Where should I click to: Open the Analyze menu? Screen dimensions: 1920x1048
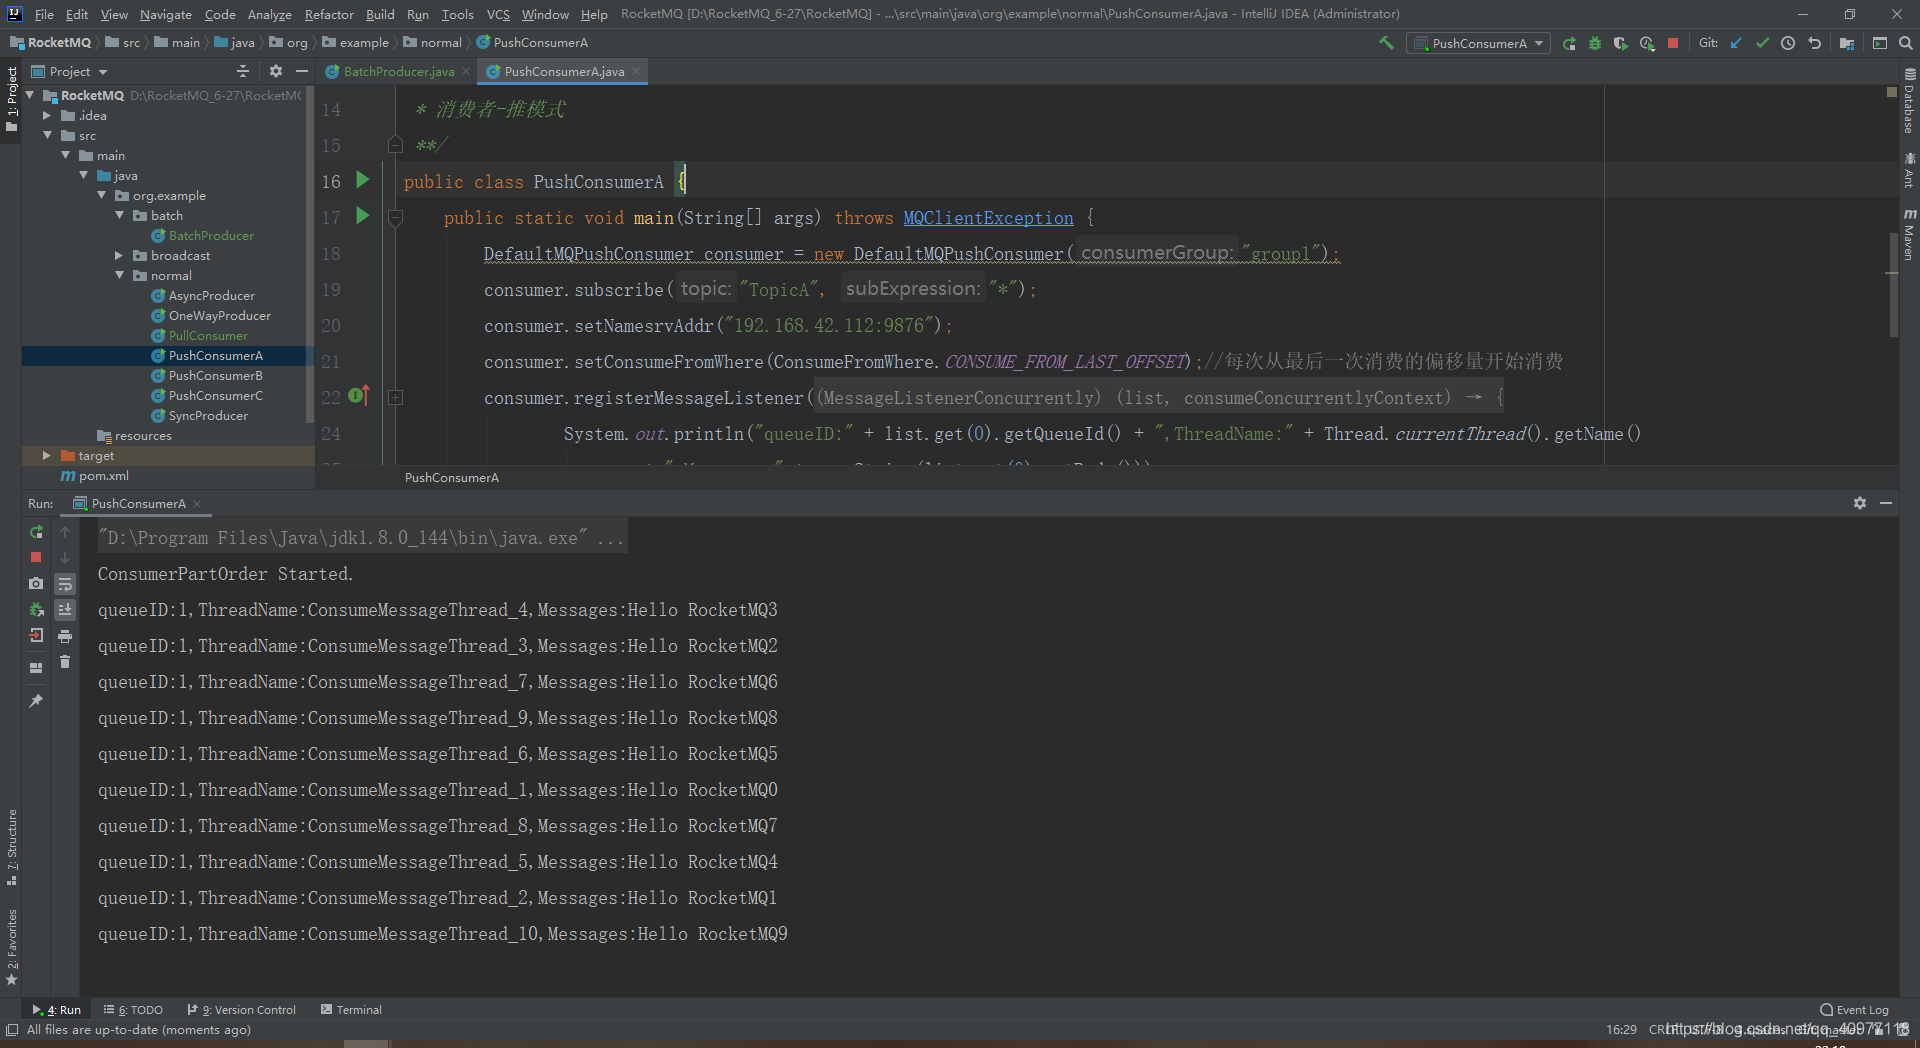point(270,14)
